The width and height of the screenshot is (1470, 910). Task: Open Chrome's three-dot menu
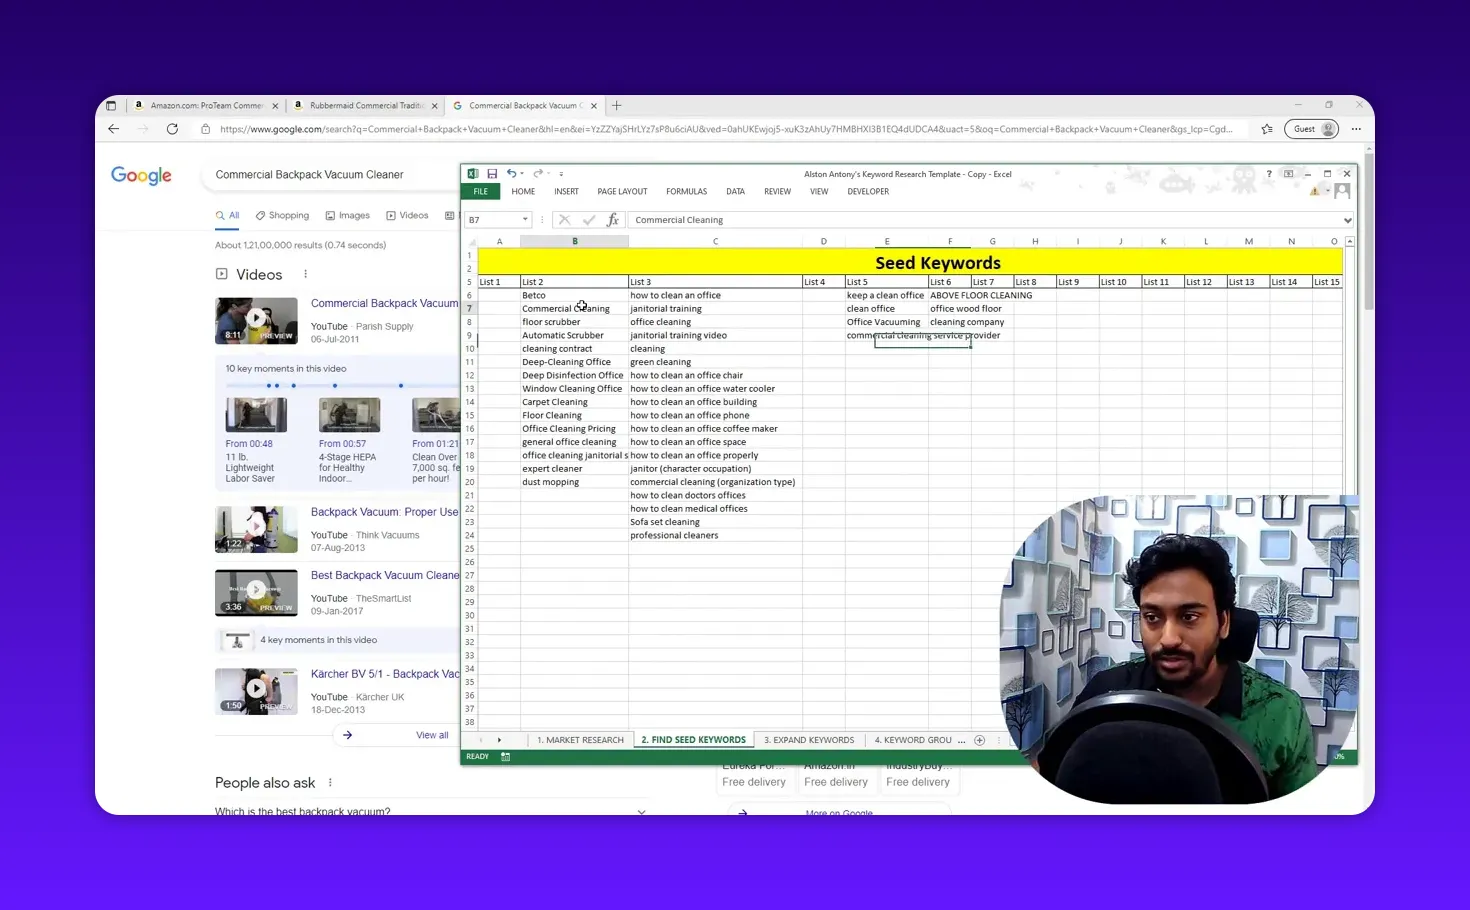pos(1356,128)
